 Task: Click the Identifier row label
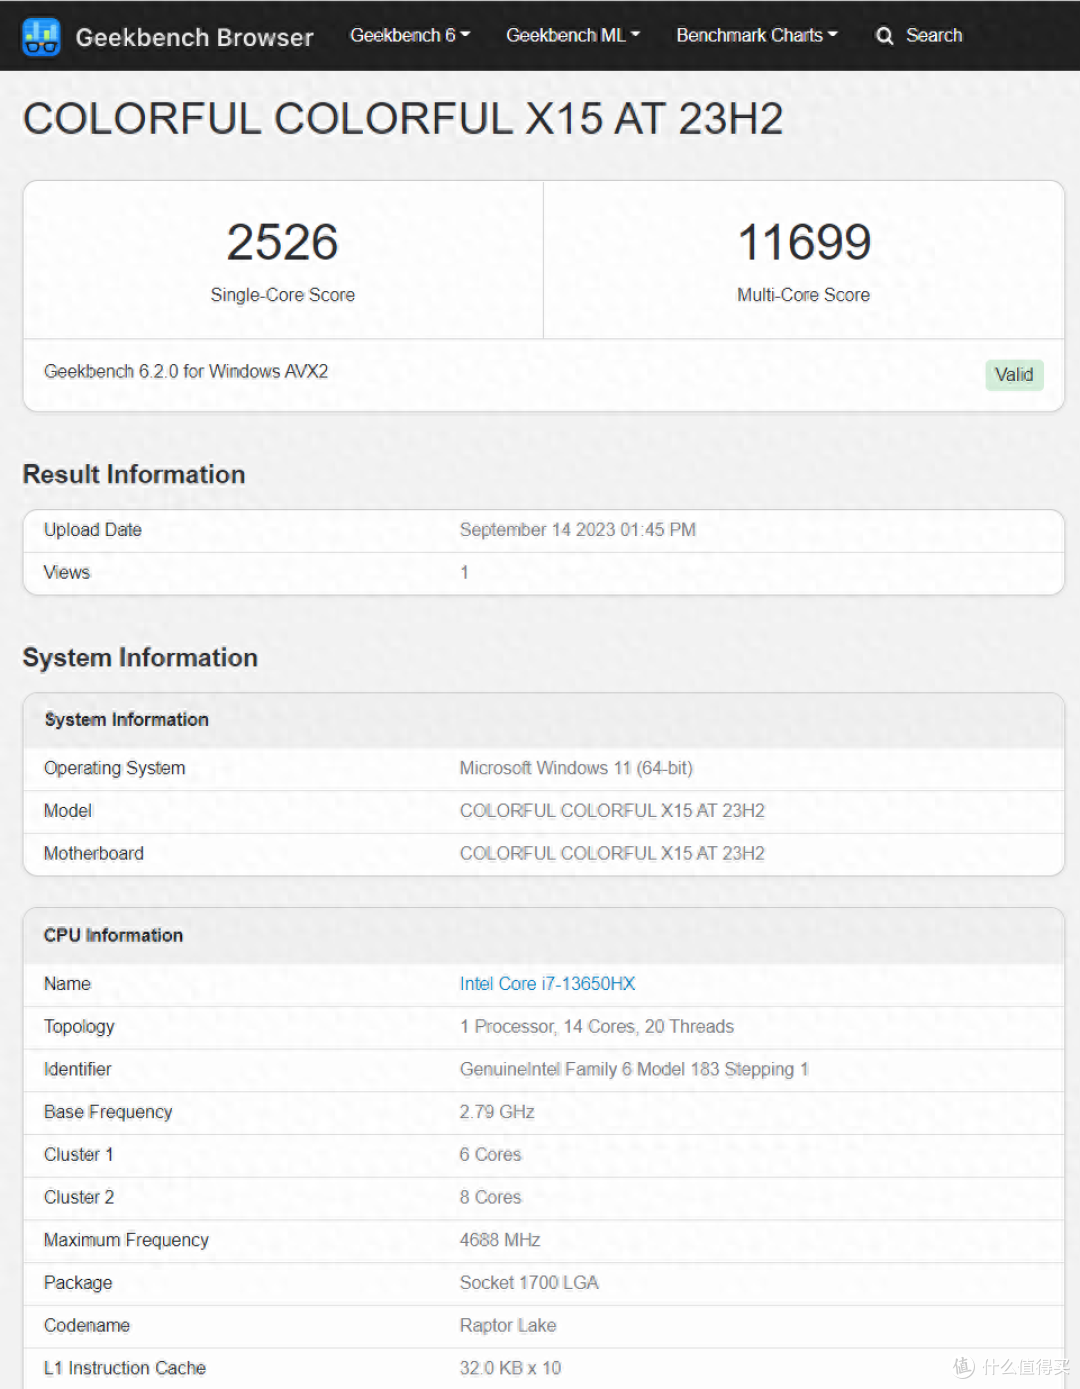[78, 1070]
